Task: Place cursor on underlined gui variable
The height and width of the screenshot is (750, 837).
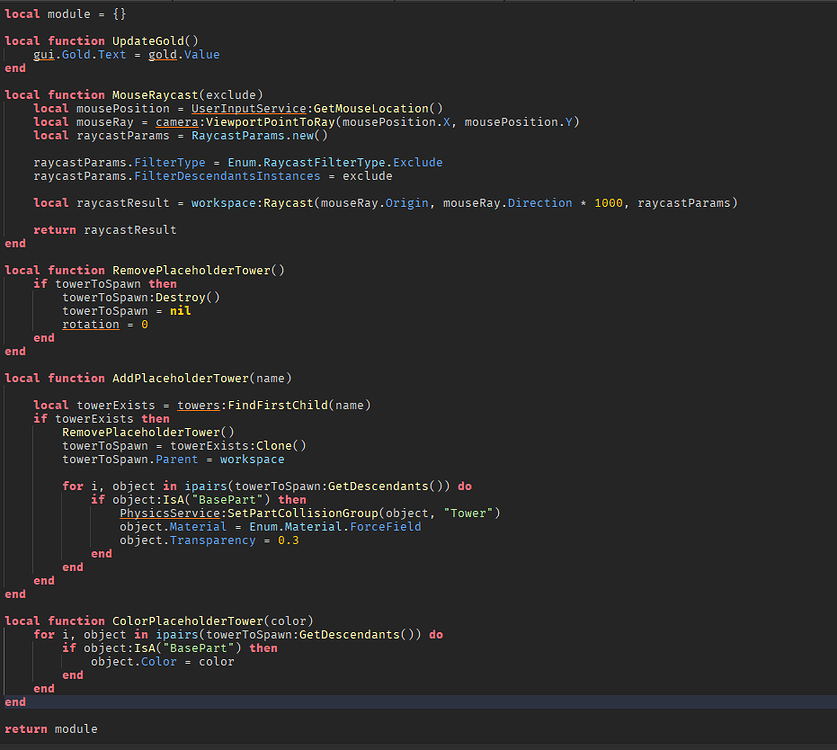Action: click(43, 55)
